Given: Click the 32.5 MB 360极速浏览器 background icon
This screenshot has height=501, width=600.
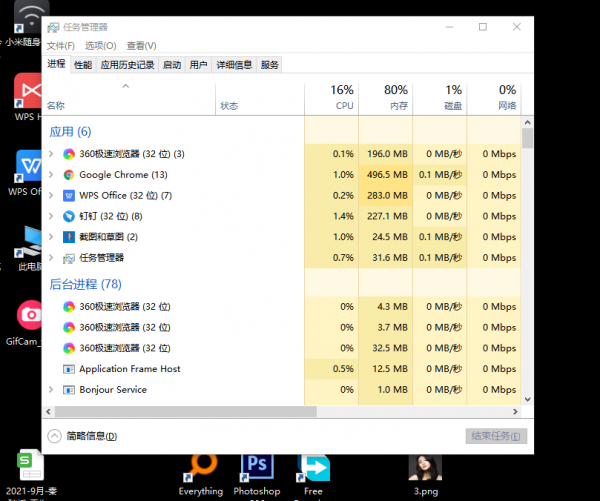Looking at the screenshot, I should coord(69,348).
